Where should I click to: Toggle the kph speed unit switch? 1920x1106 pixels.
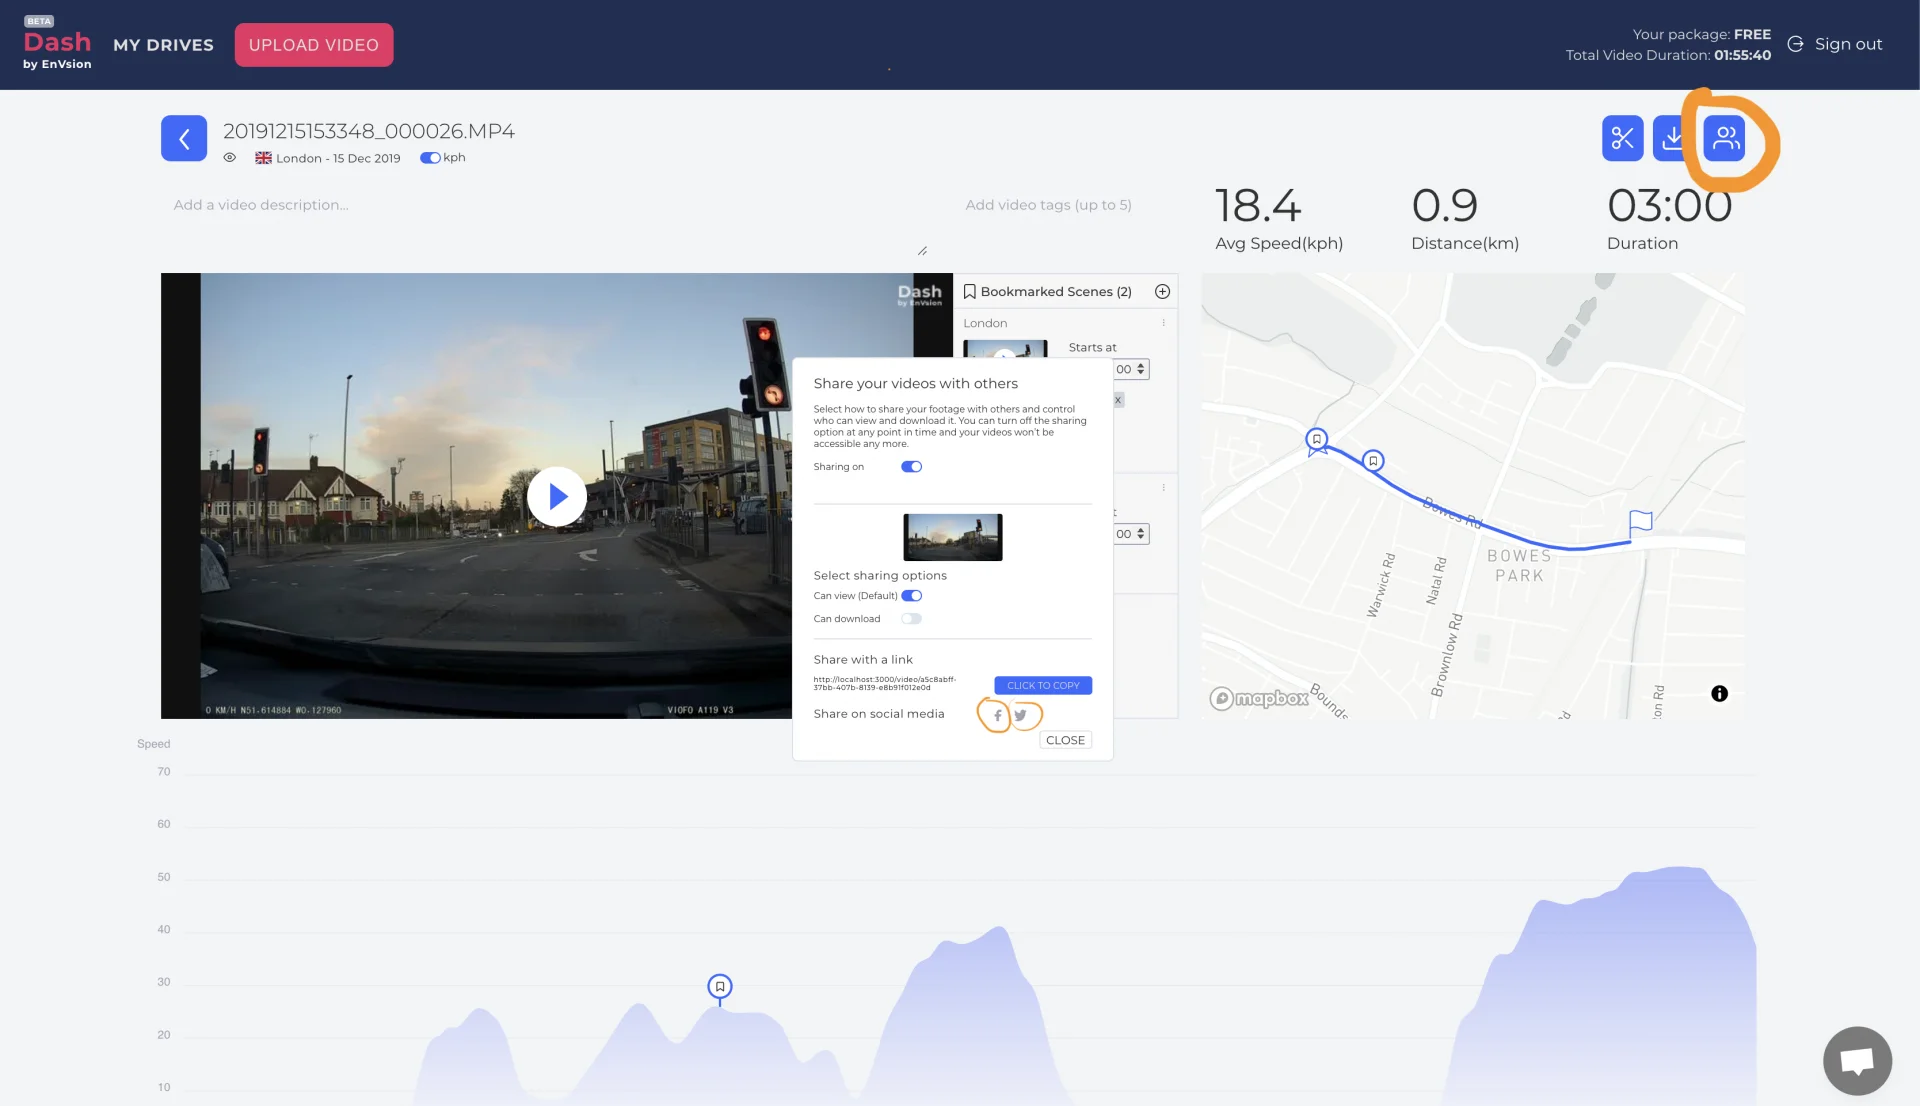click(x=430, y=158)
